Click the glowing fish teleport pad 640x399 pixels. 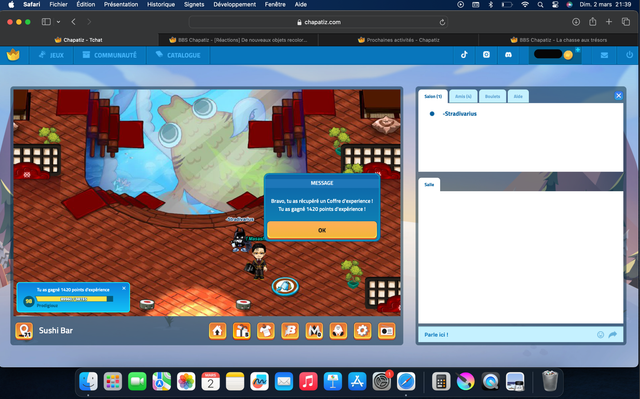[x=285, y=286]
